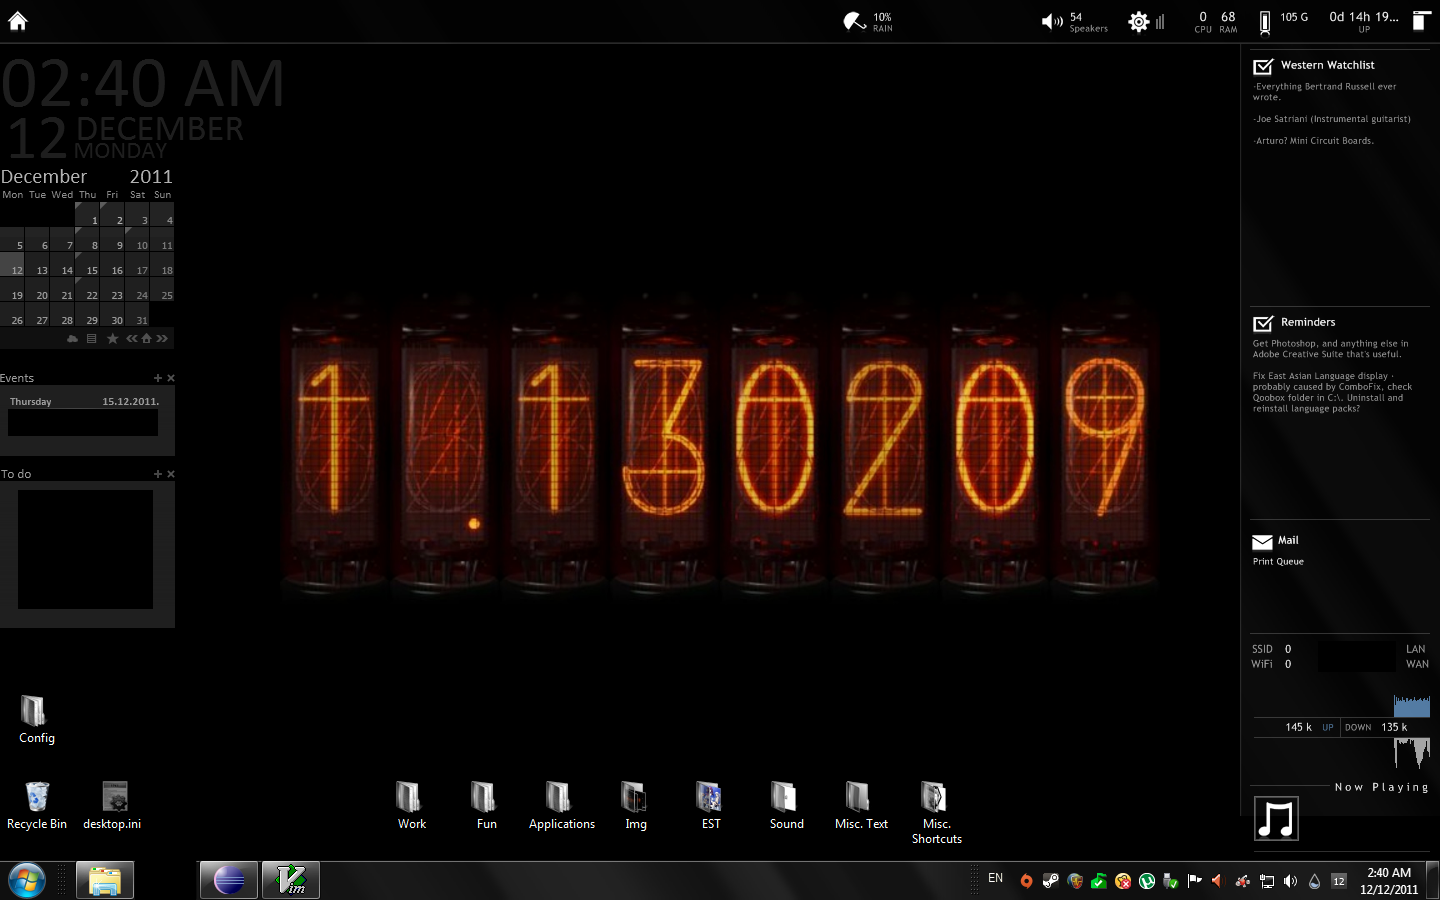
Task: Go to previous month with double-left arrows
Action: pos(132,339)
